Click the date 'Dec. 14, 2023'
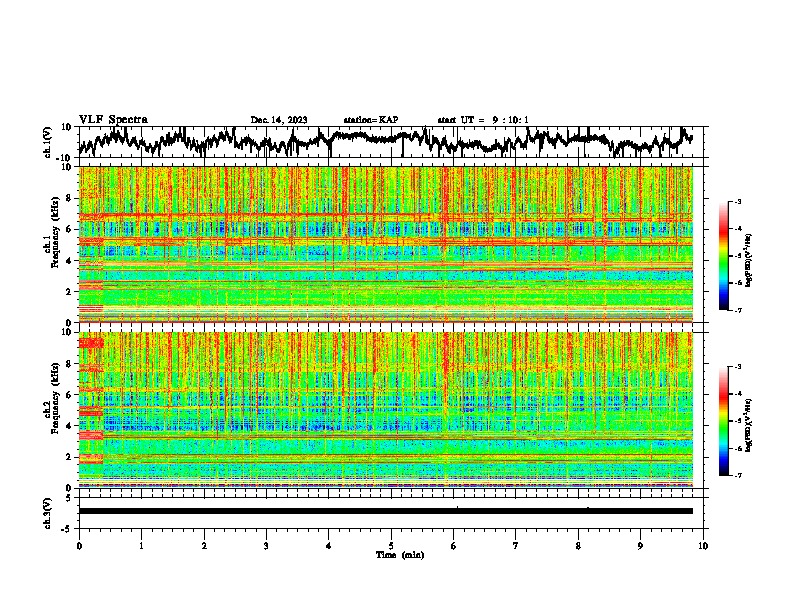The height and width of the screenshot is (612, 792). pyautogui.click(x=279, y=120)
